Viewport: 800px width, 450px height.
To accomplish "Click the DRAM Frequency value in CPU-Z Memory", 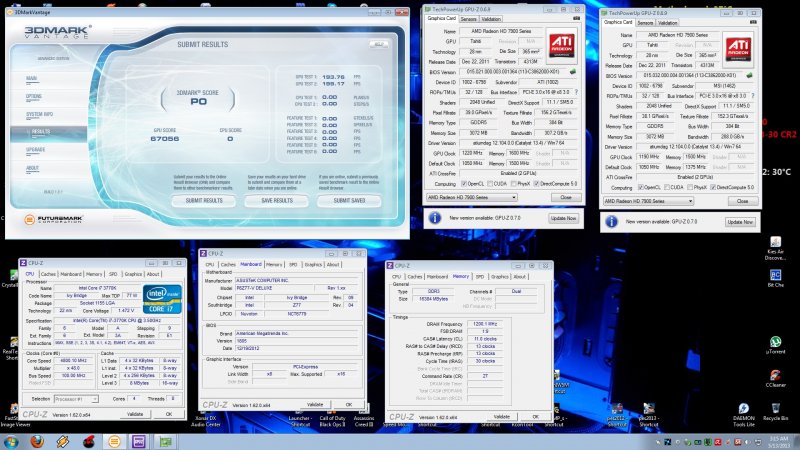I will (485, 324).
